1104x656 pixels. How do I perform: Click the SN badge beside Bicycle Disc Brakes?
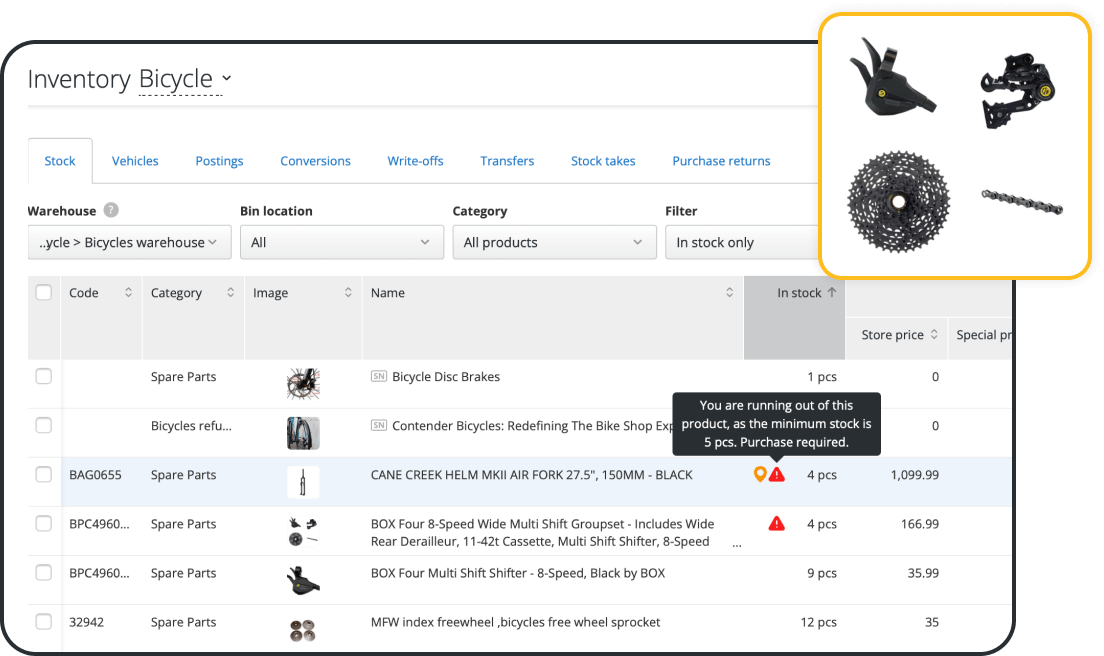click(379, 377)
